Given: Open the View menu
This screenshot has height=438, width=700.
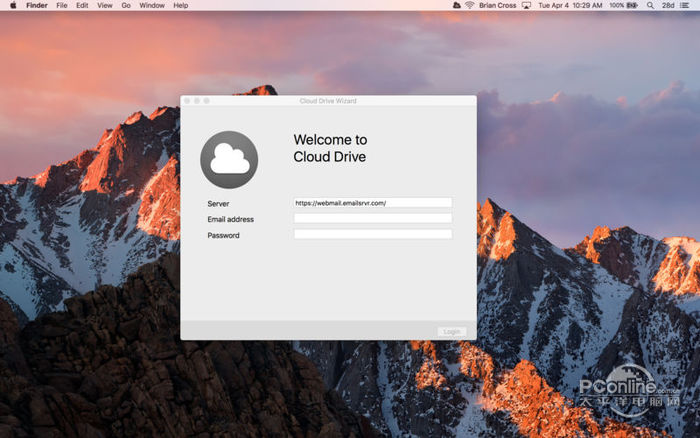Looking at the screenshot, I should [104, 5].
